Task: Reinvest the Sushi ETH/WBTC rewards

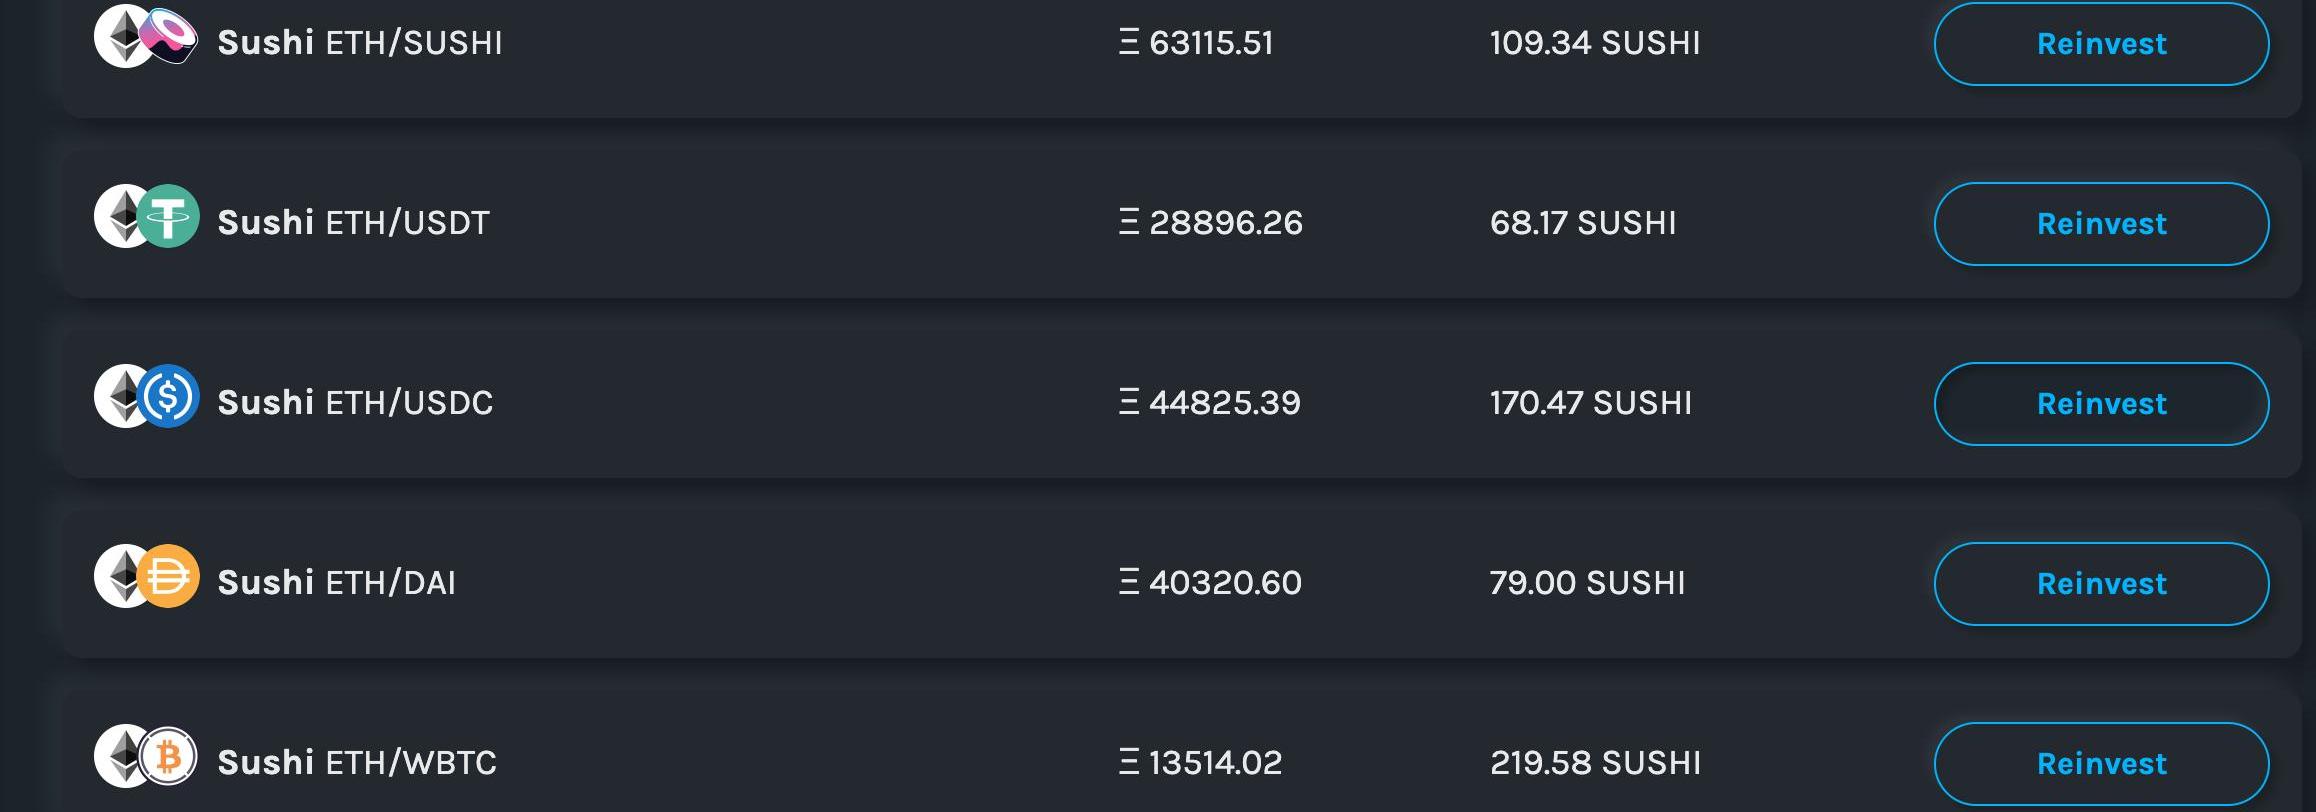Action: 2101,764
